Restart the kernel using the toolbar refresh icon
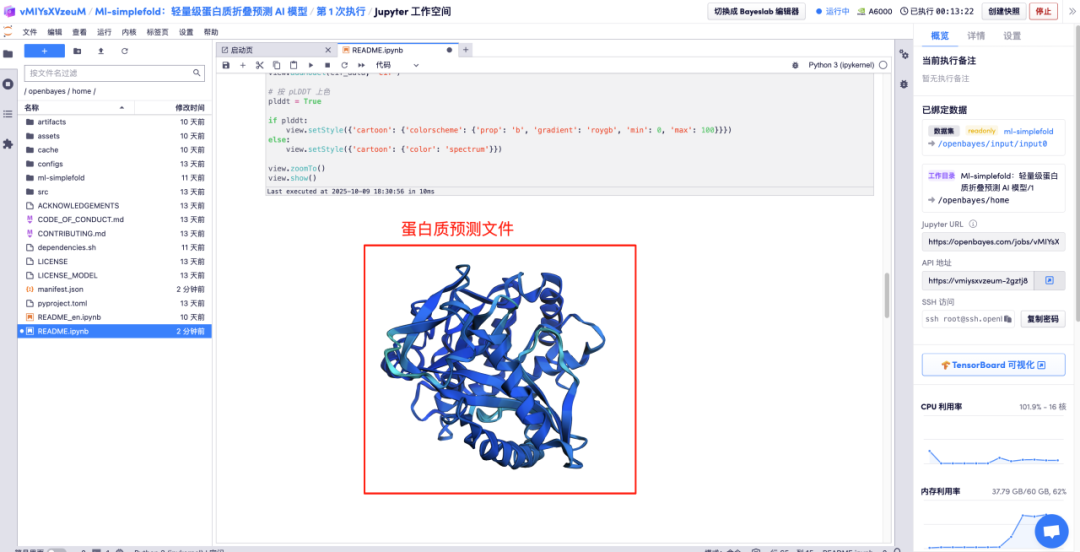The image size is (1080, 552). pos(344,65)
